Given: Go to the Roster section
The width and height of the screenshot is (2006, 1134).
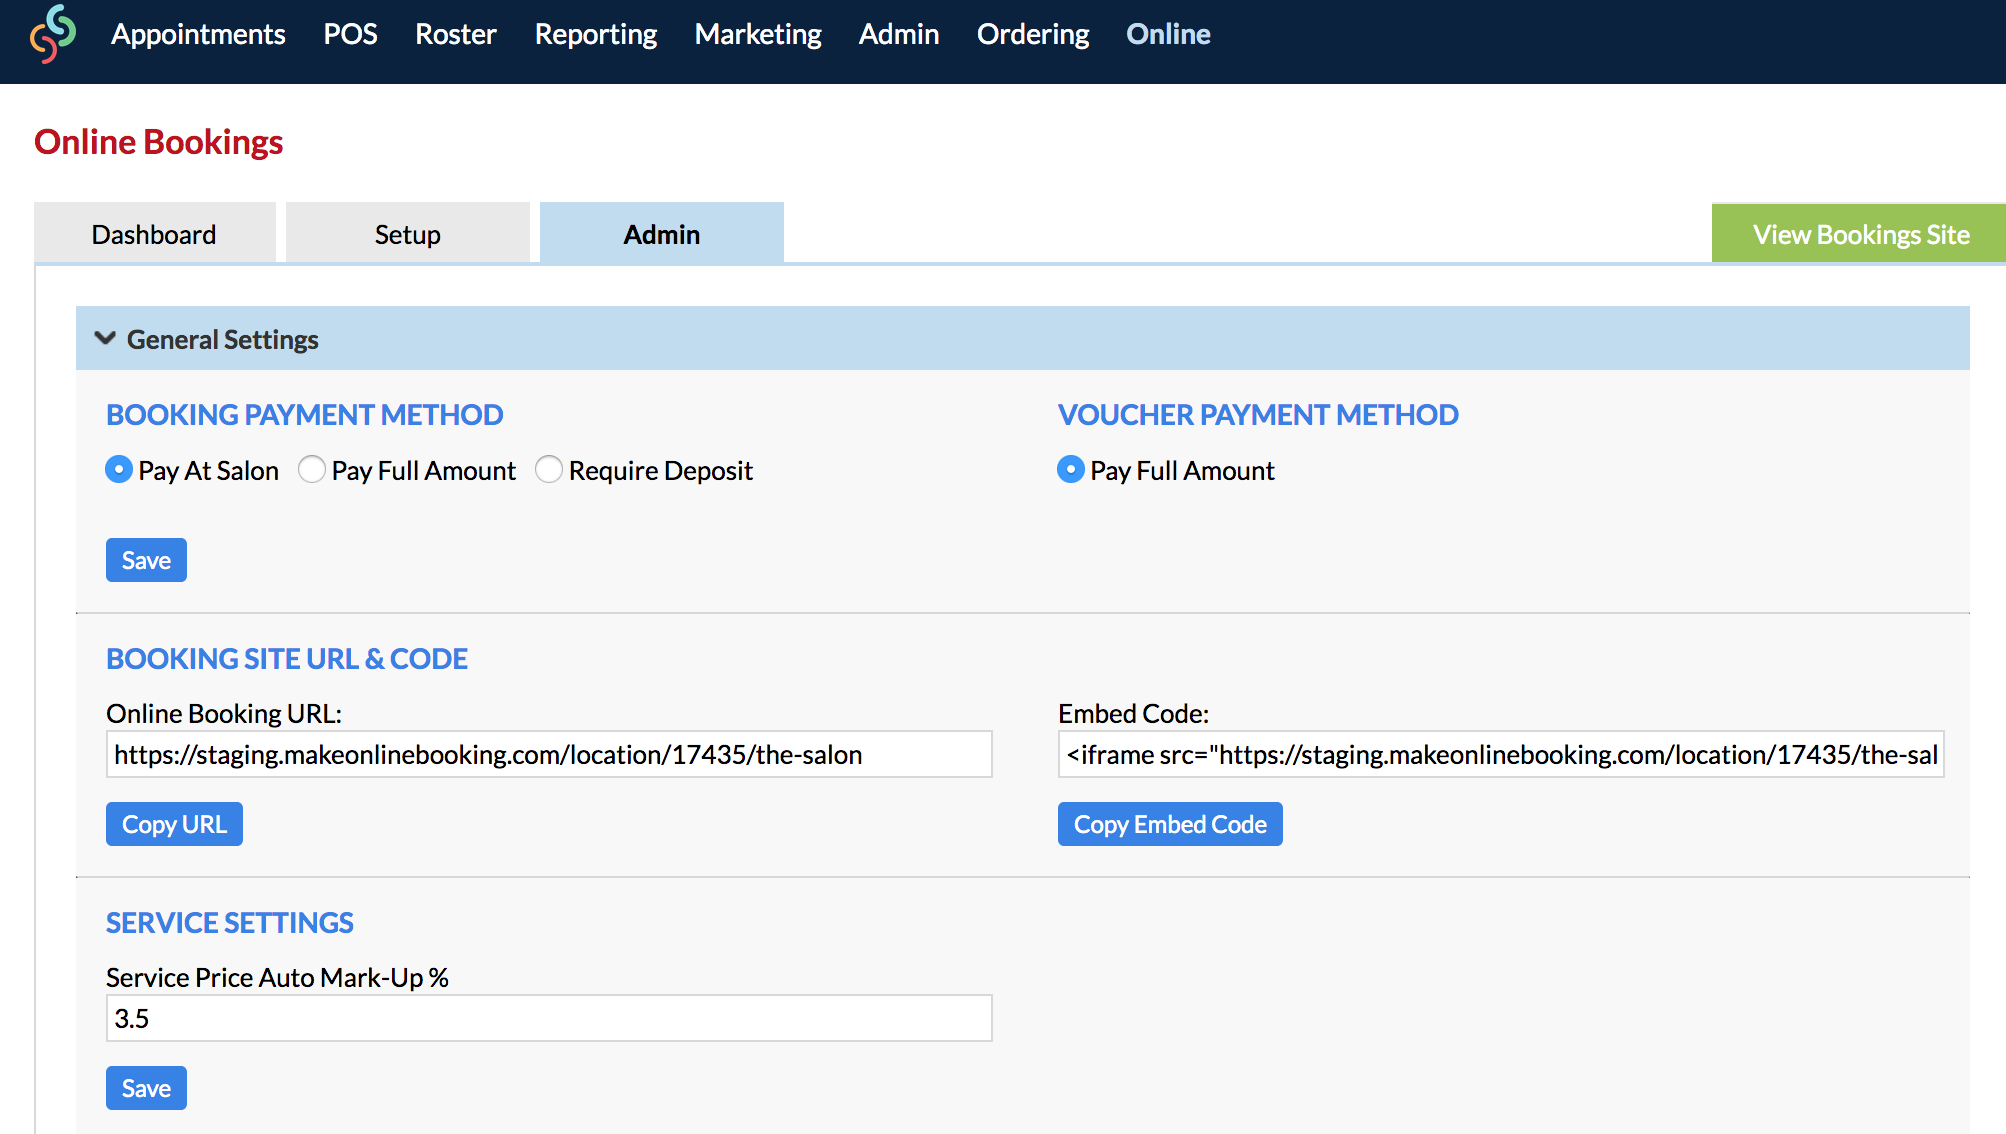Looking at the screenshot, I should click(x=455, y=34).
